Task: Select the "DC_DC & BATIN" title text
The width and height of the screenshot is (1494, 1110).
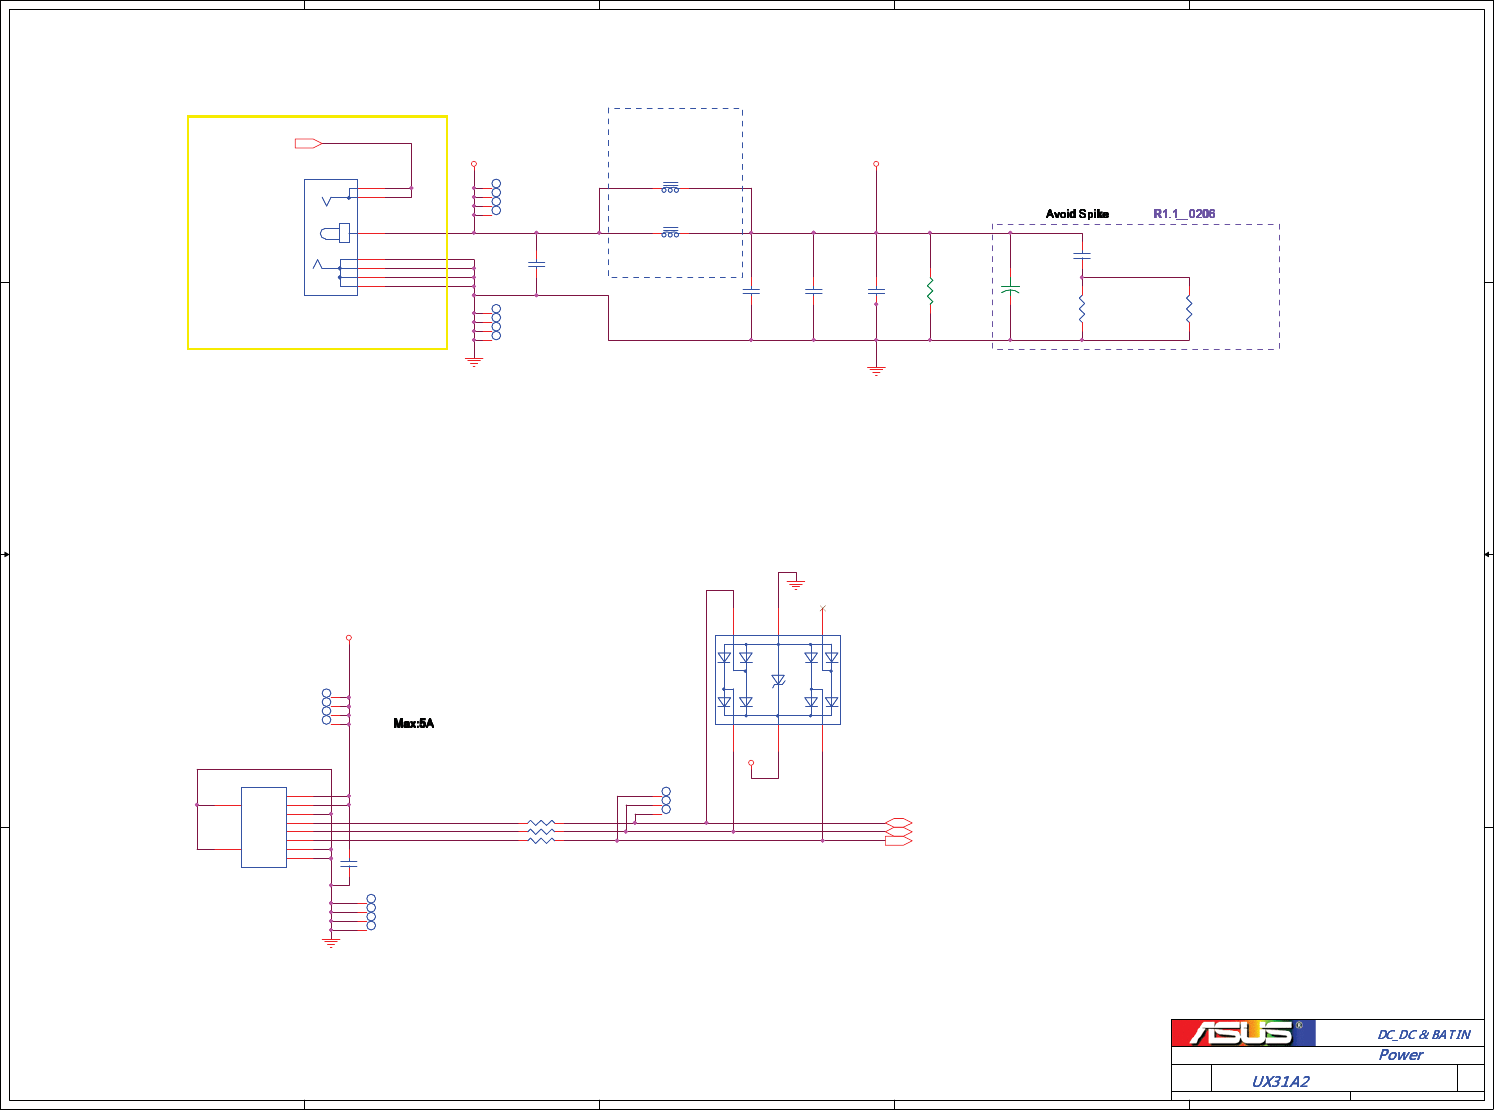Action: [1424, 1035]
